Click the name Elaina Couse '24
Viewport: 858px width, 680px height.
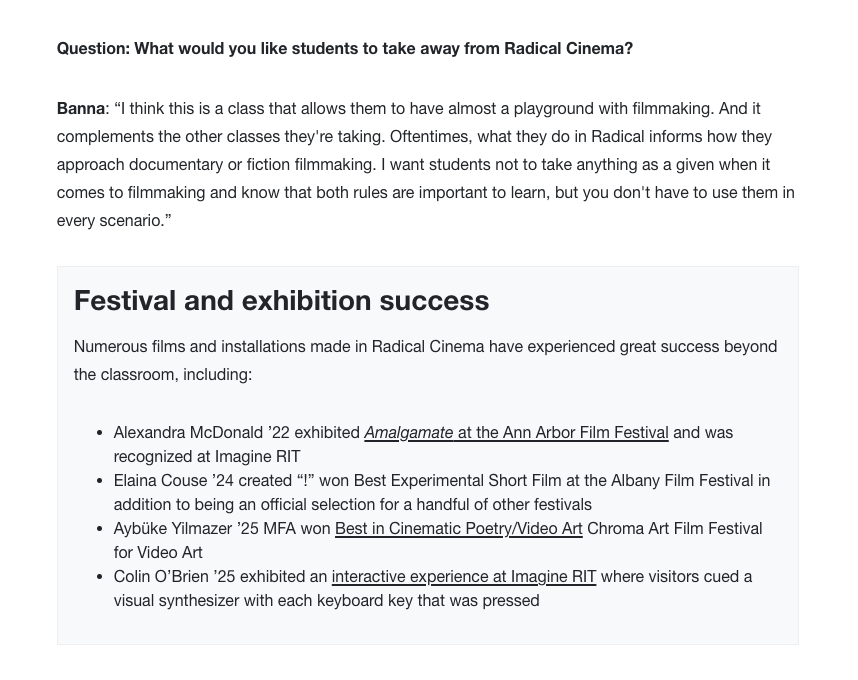coord(173,481)
